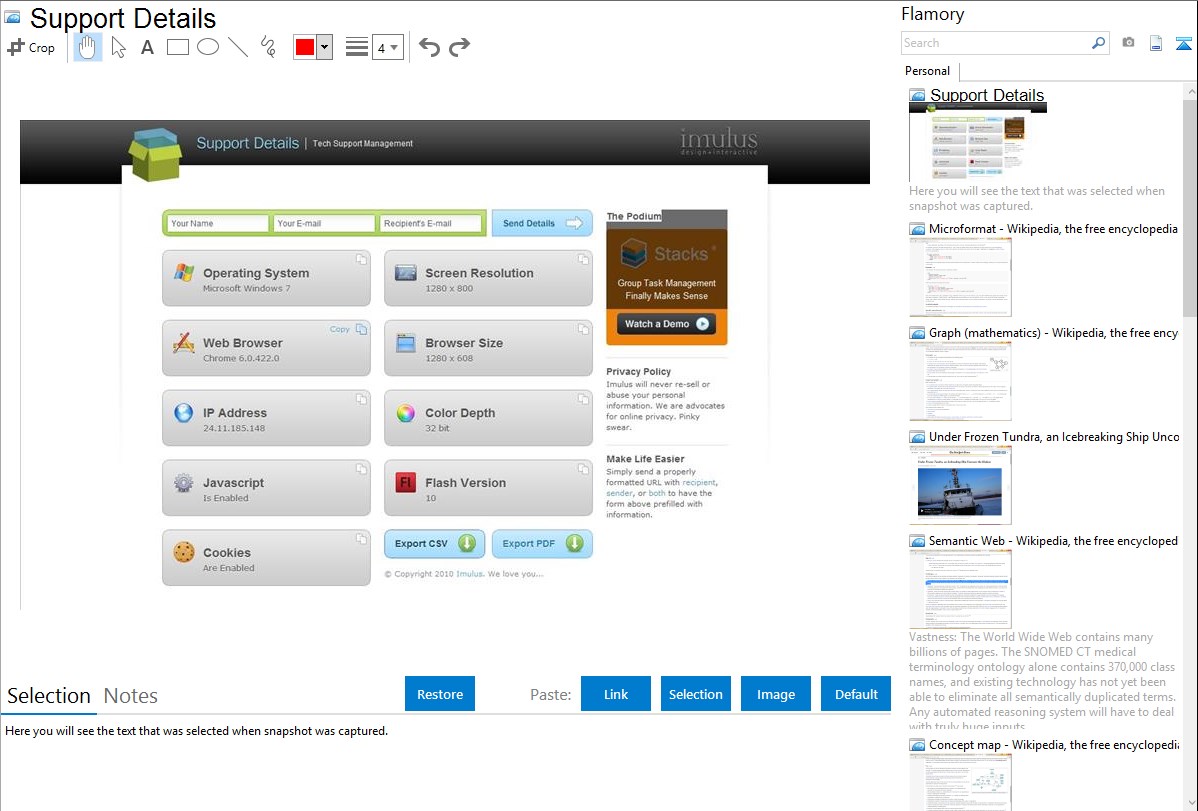The image size is (1198, 811).
Task: Click the Your E-mail field
Action: (324, 223)
